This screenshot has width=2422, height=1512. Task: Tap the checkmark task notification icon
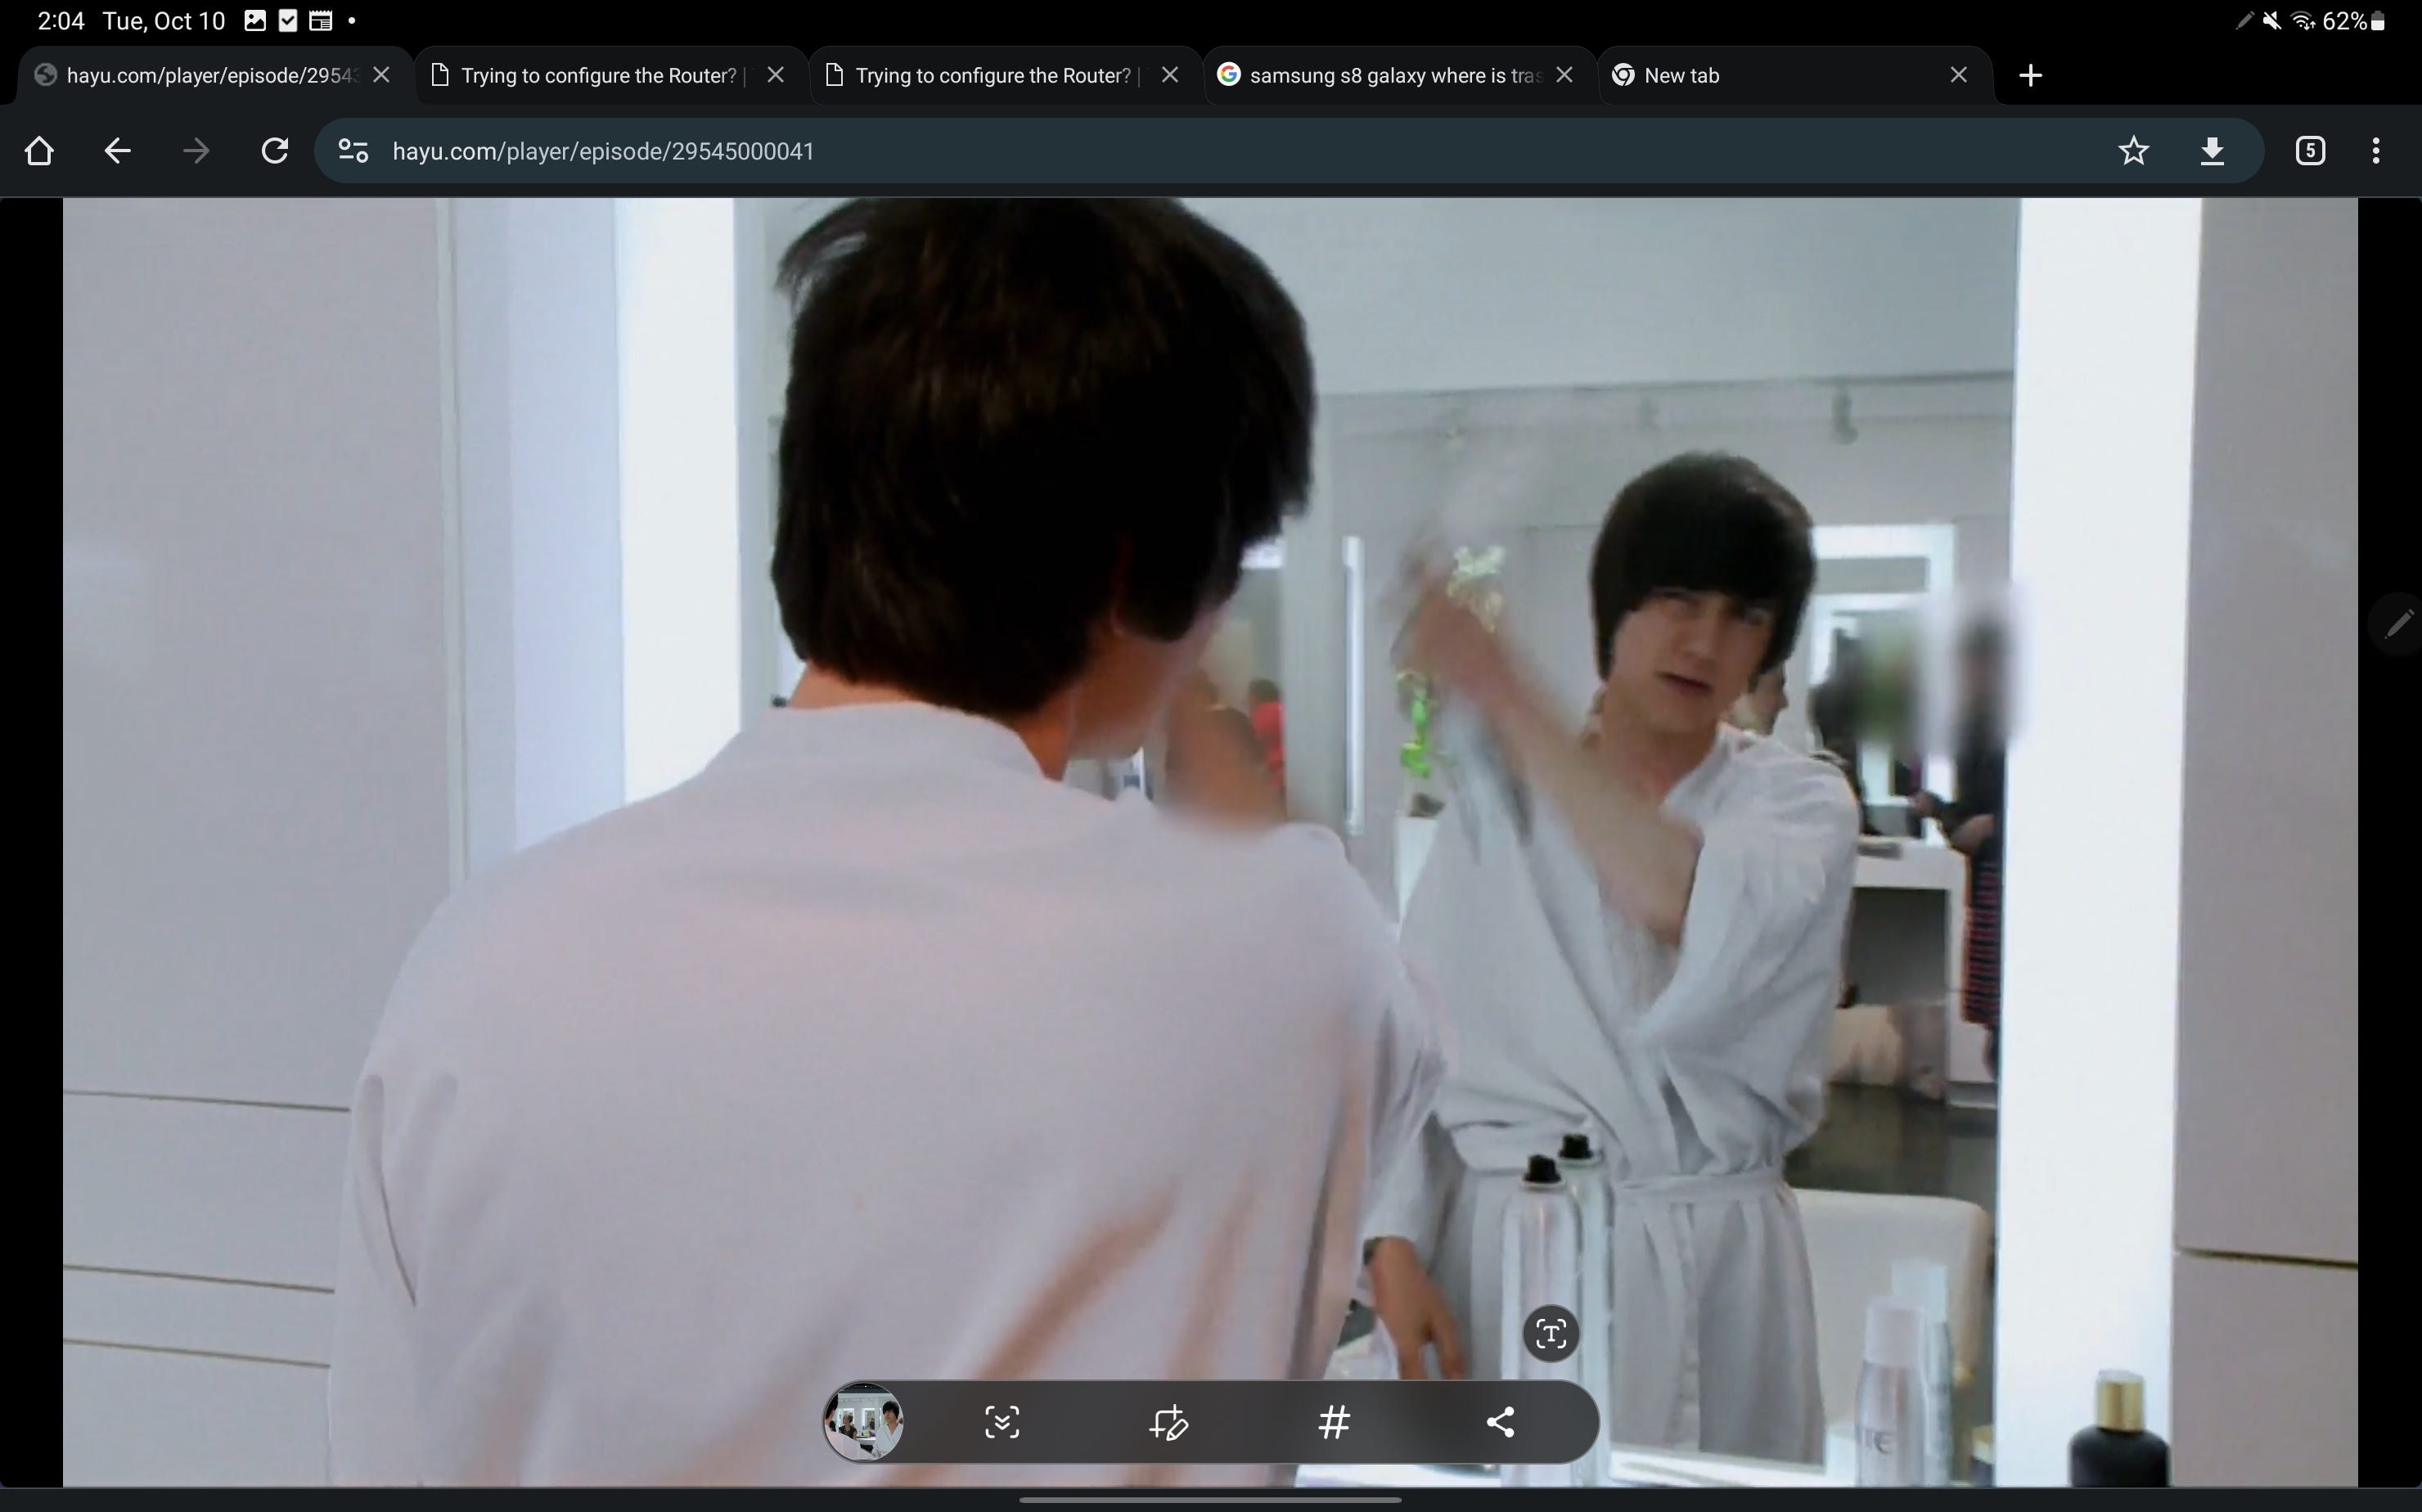(x=288, y=21)
